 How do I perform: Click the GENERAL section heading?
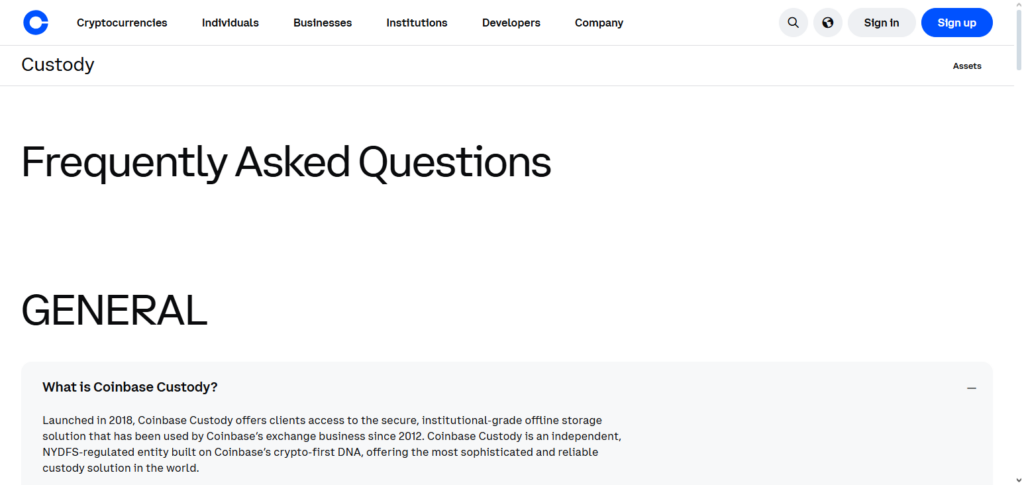click(x=114, y=311)
